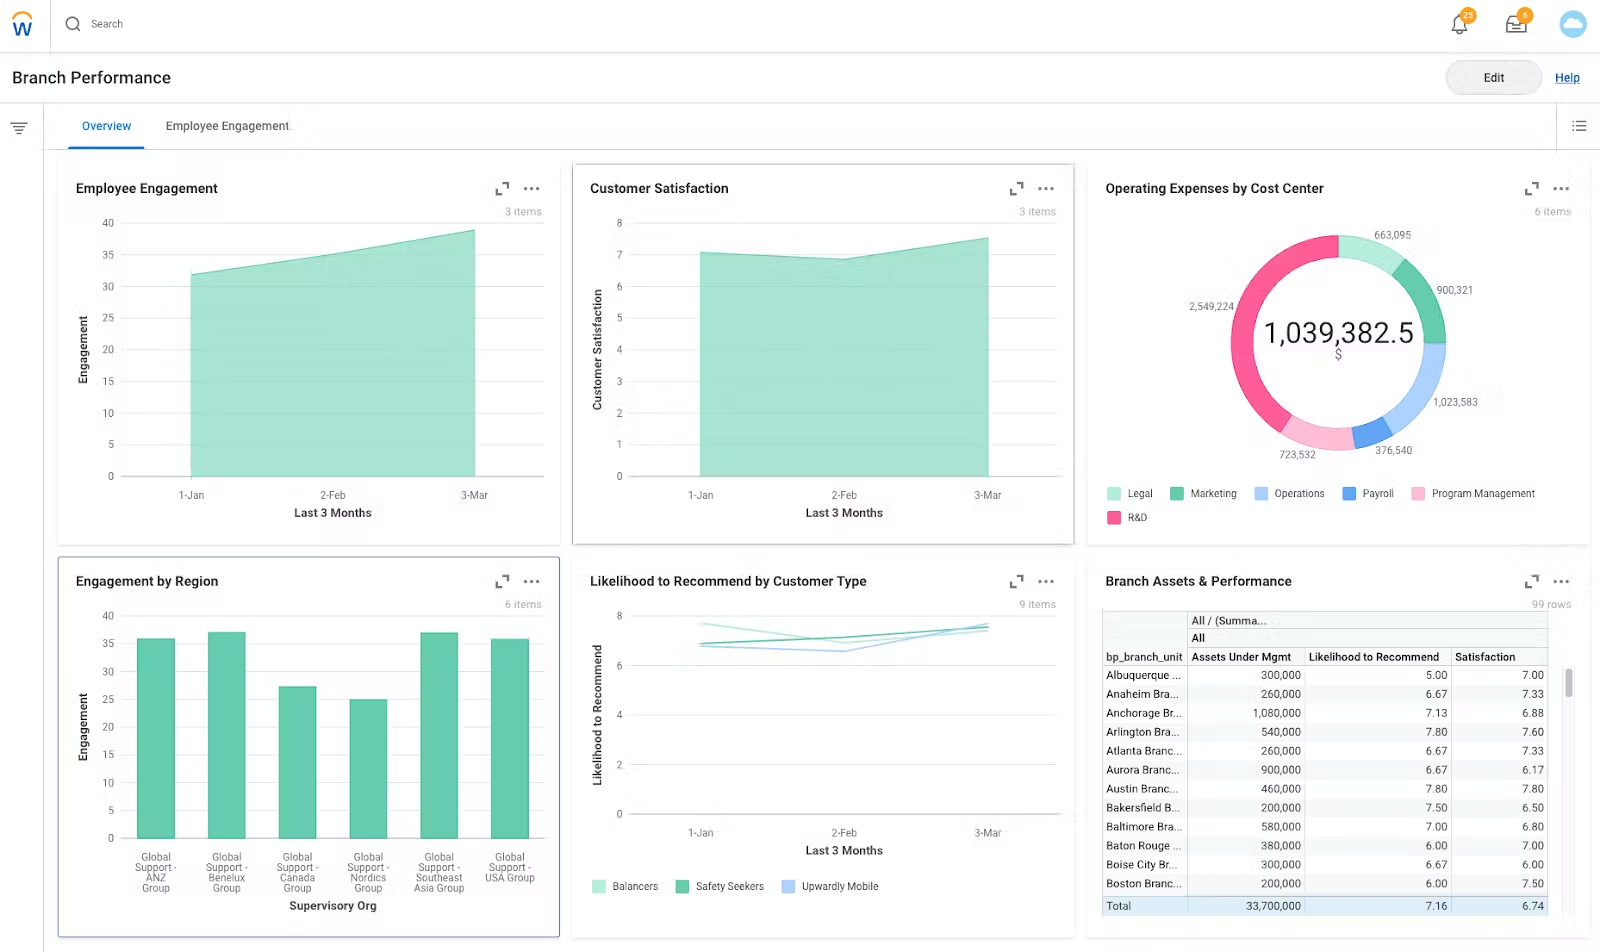Click the Edit button
1600x952 pixels.
[x=1493, y=78]
